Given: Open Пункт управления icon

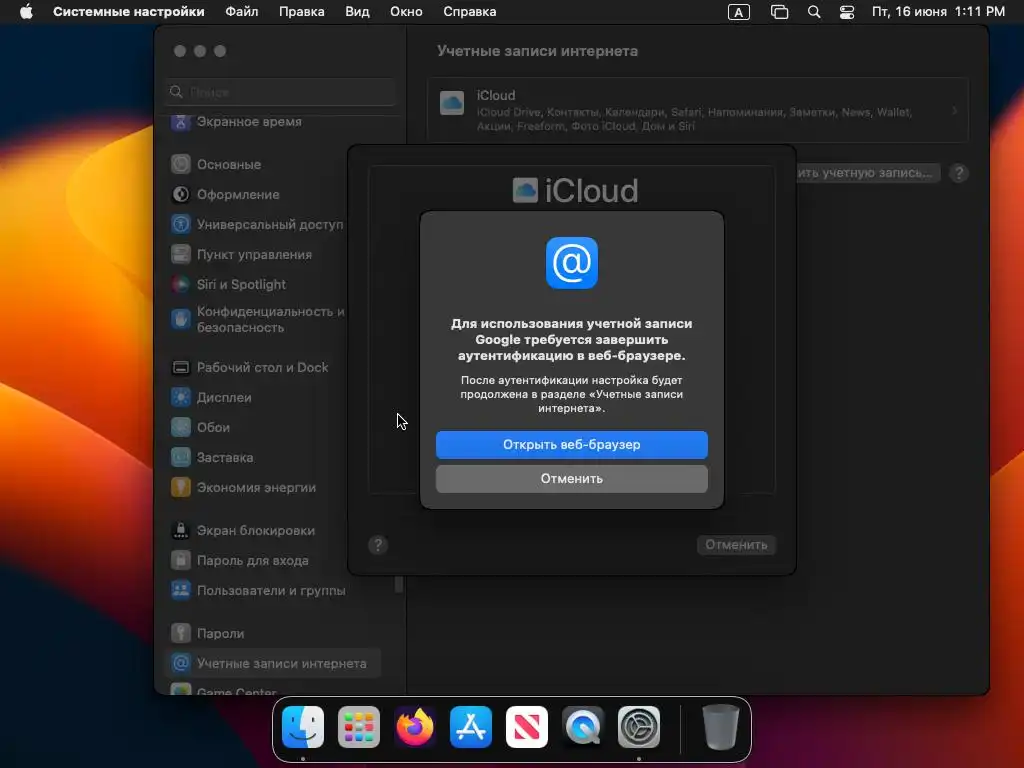Looking at the screenshot, I should pyautogui.click(x=181, y=255).
